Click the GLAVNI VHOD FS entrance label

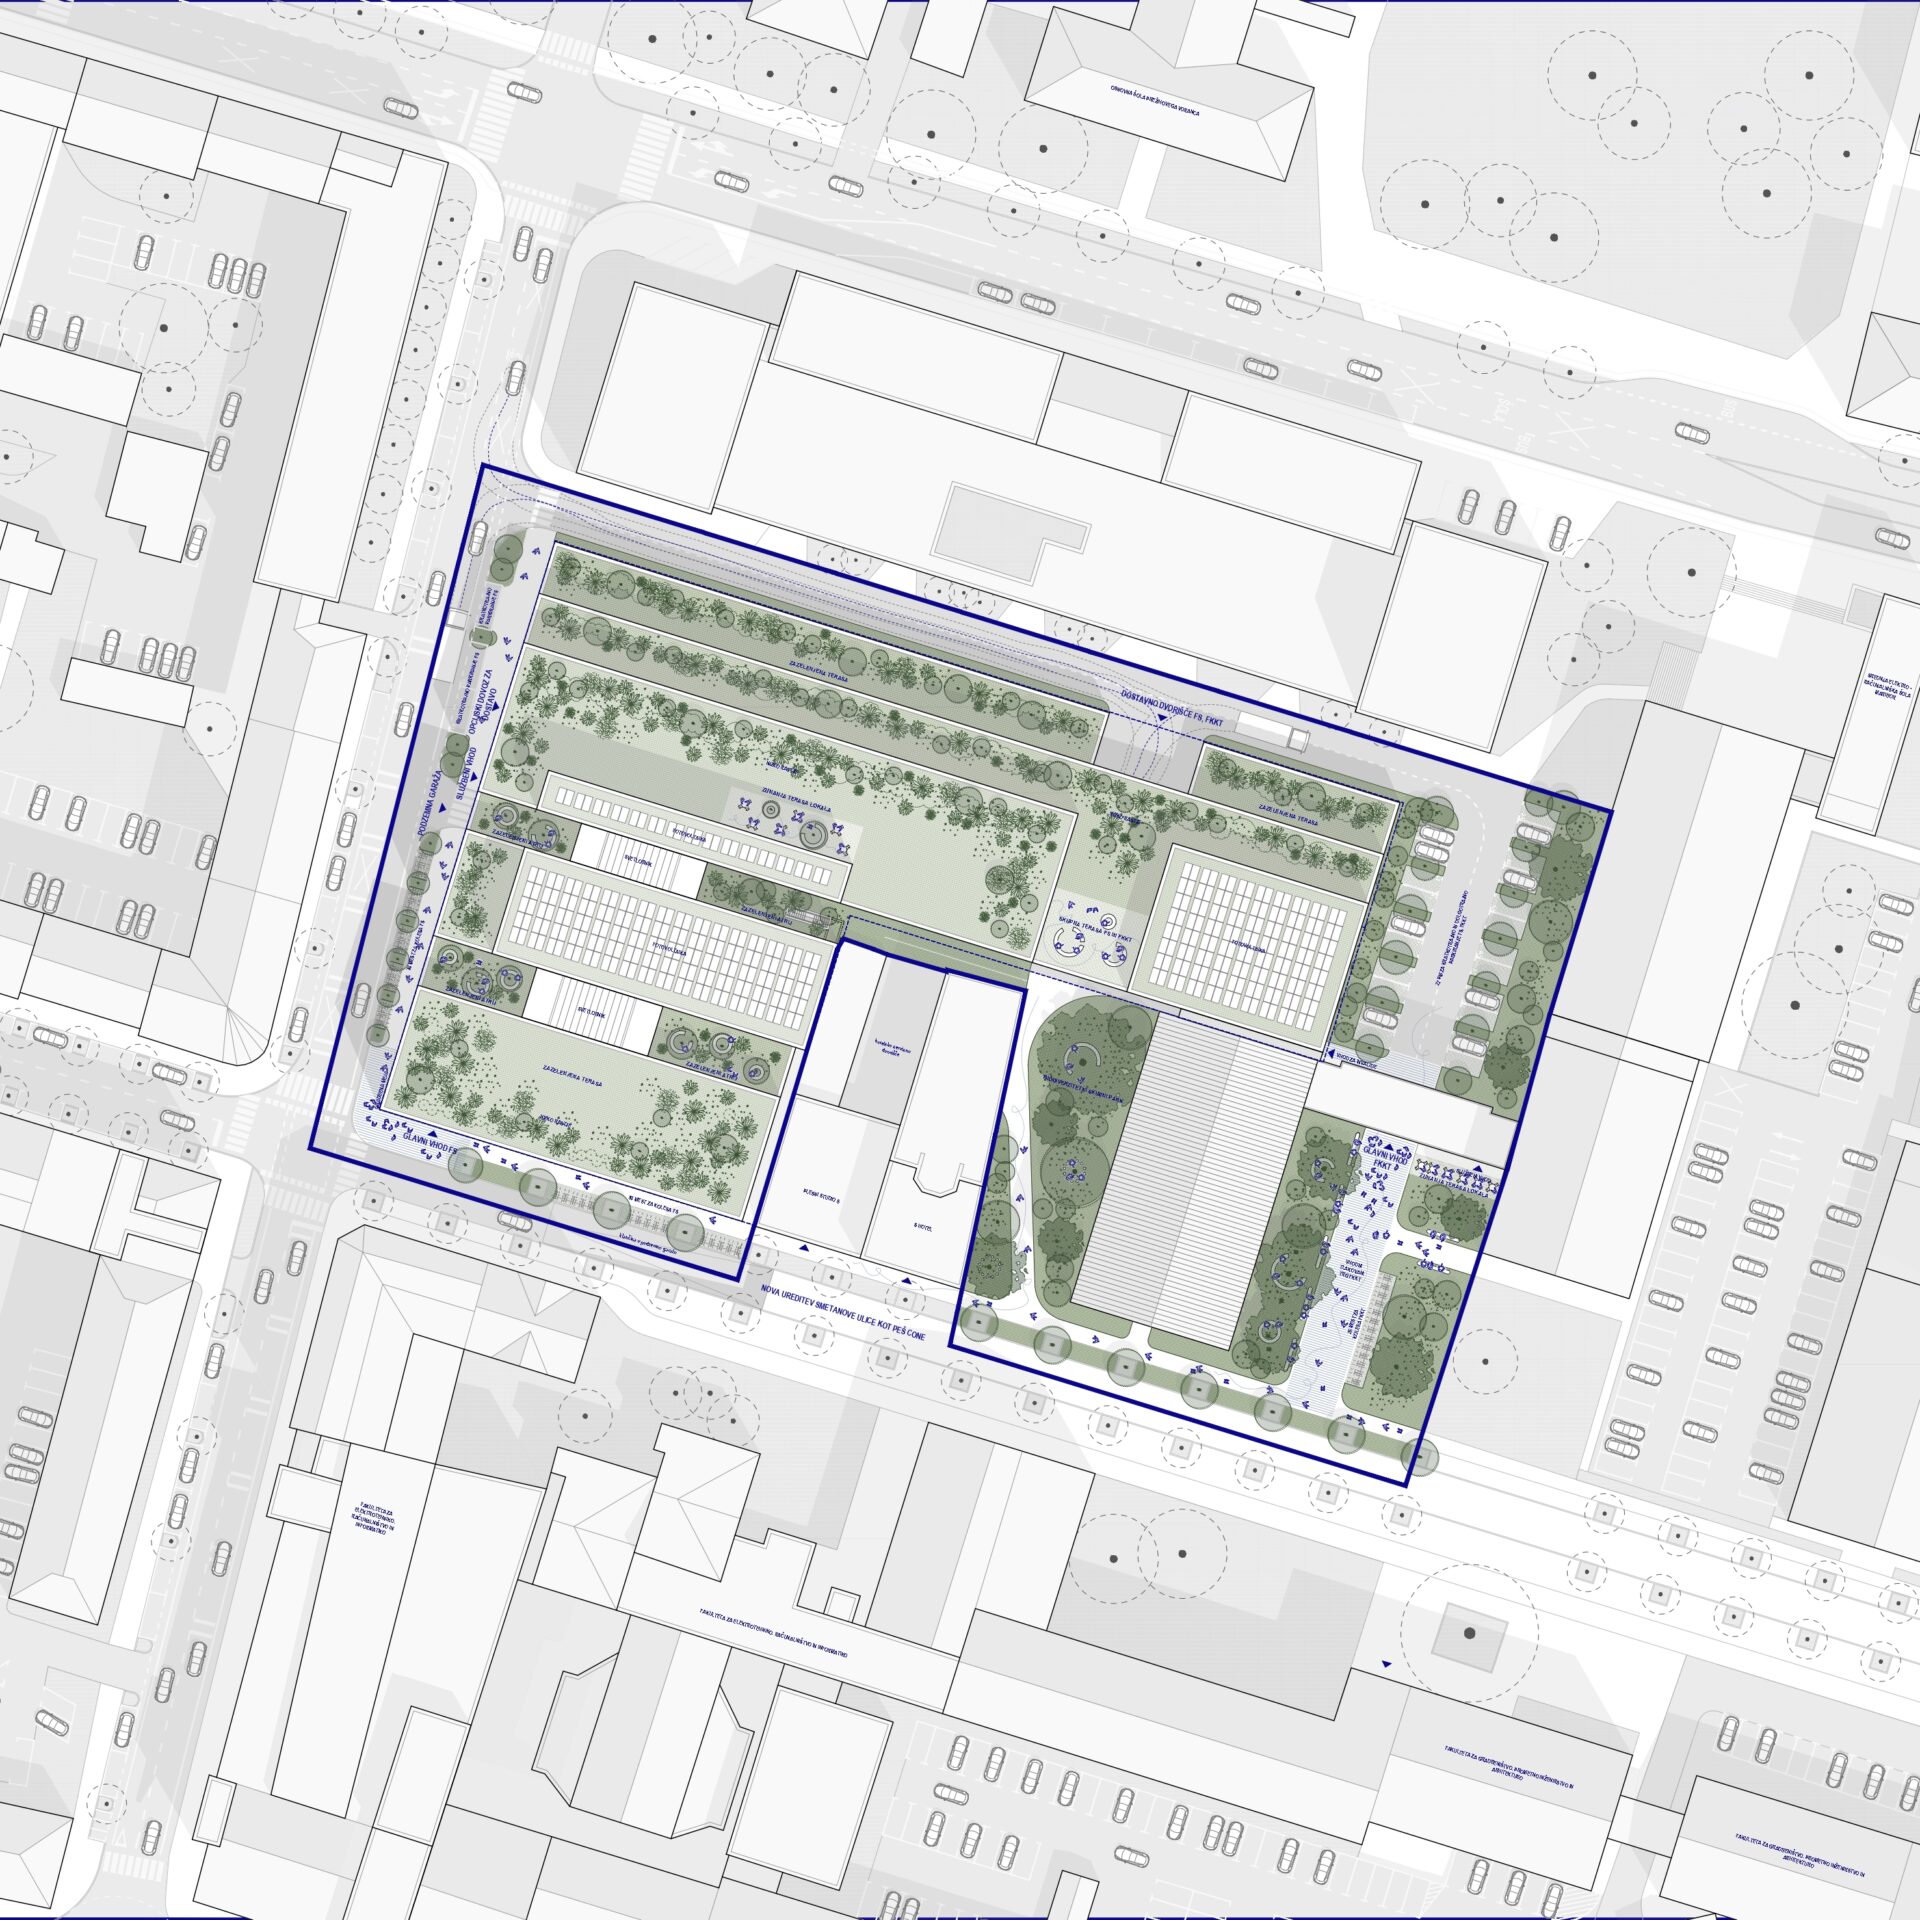[x=430, y=1143]
